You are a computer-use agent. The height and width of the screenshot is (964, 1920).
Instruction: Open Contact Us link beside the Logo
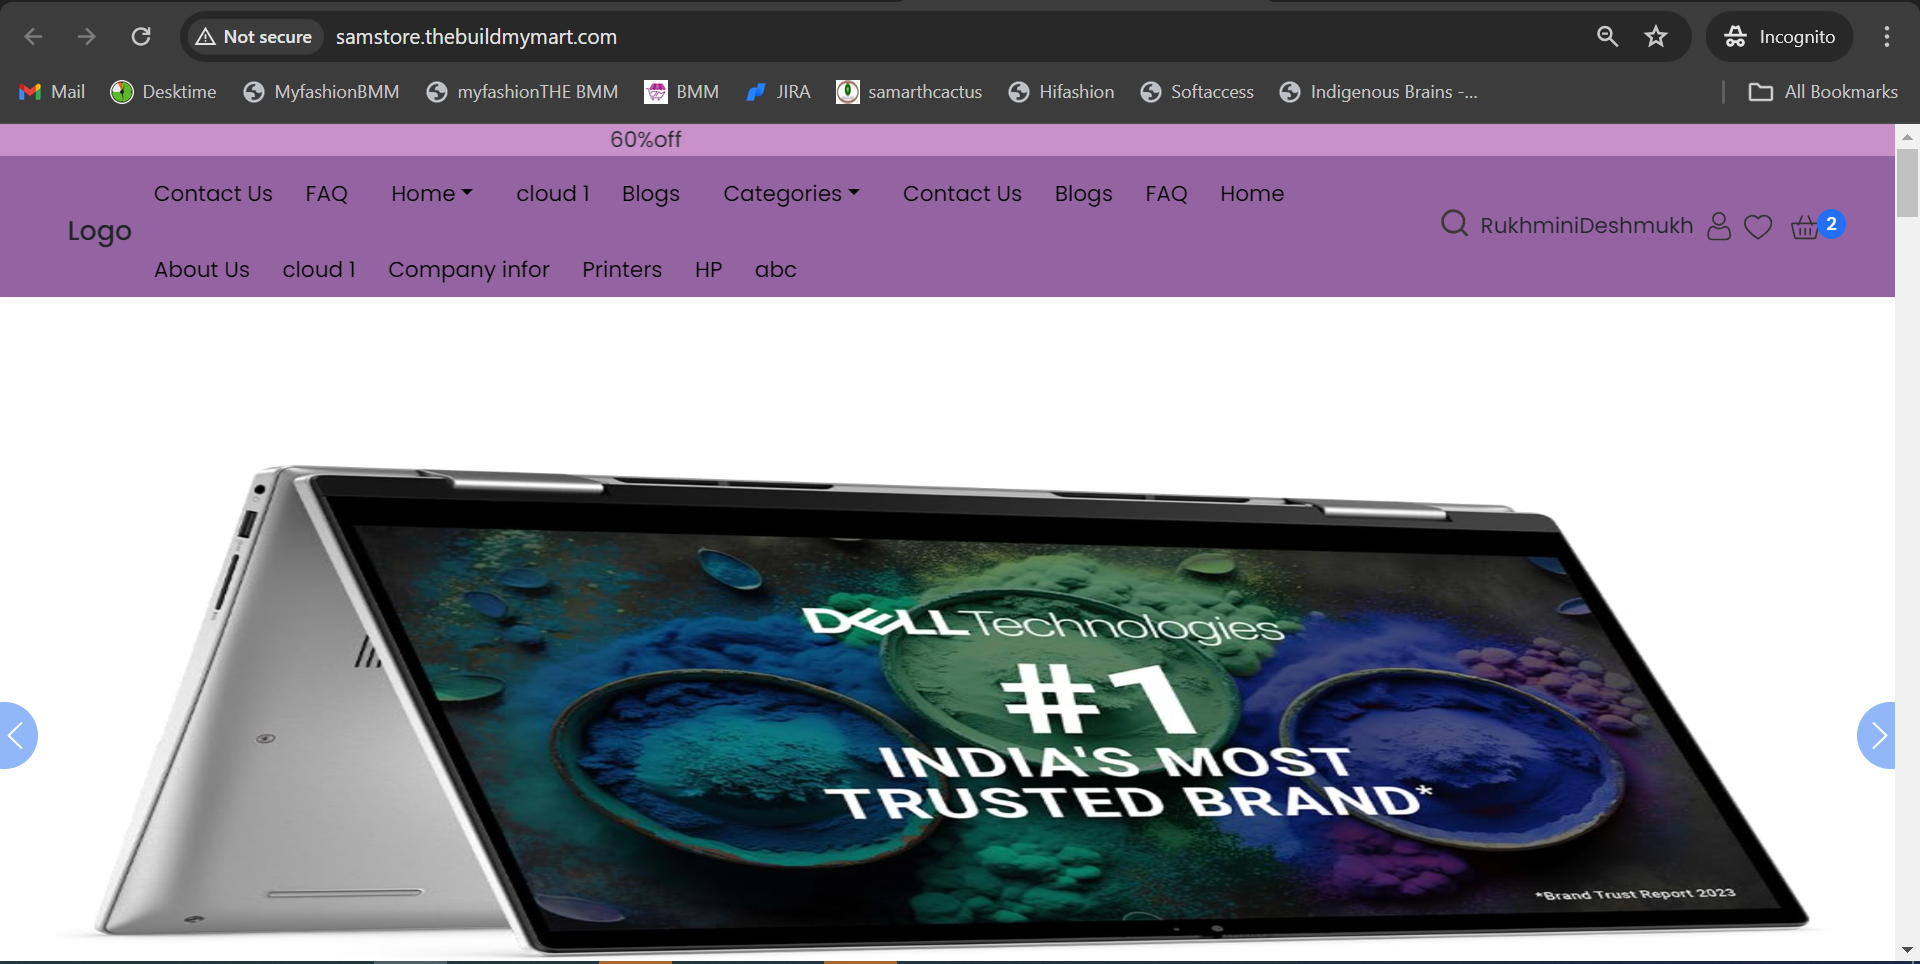coord(213,194)
